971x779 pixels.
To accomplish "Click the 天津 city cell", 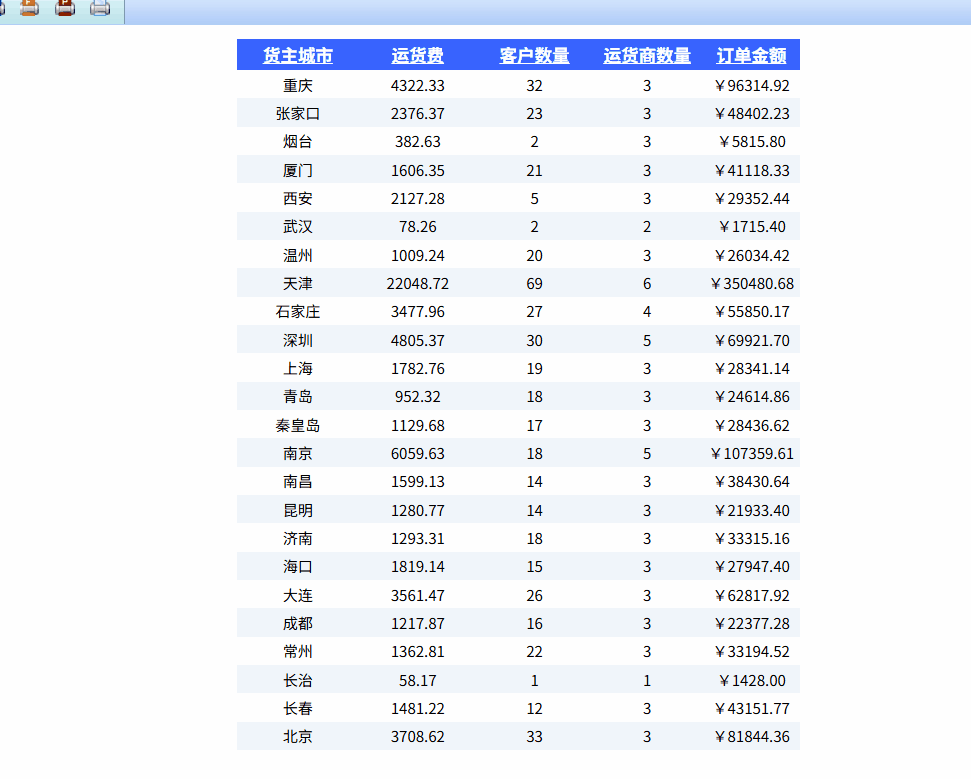I will point(298,284).
